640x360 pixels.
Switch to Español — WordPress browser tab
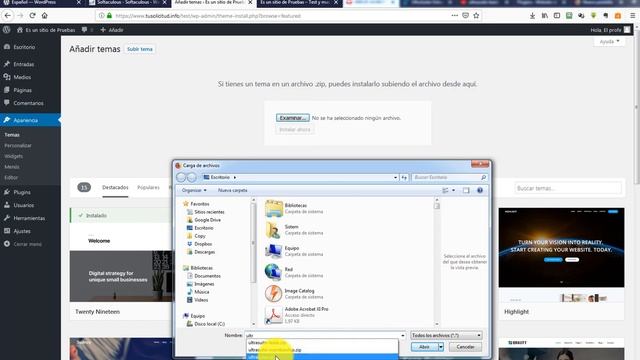41,3
